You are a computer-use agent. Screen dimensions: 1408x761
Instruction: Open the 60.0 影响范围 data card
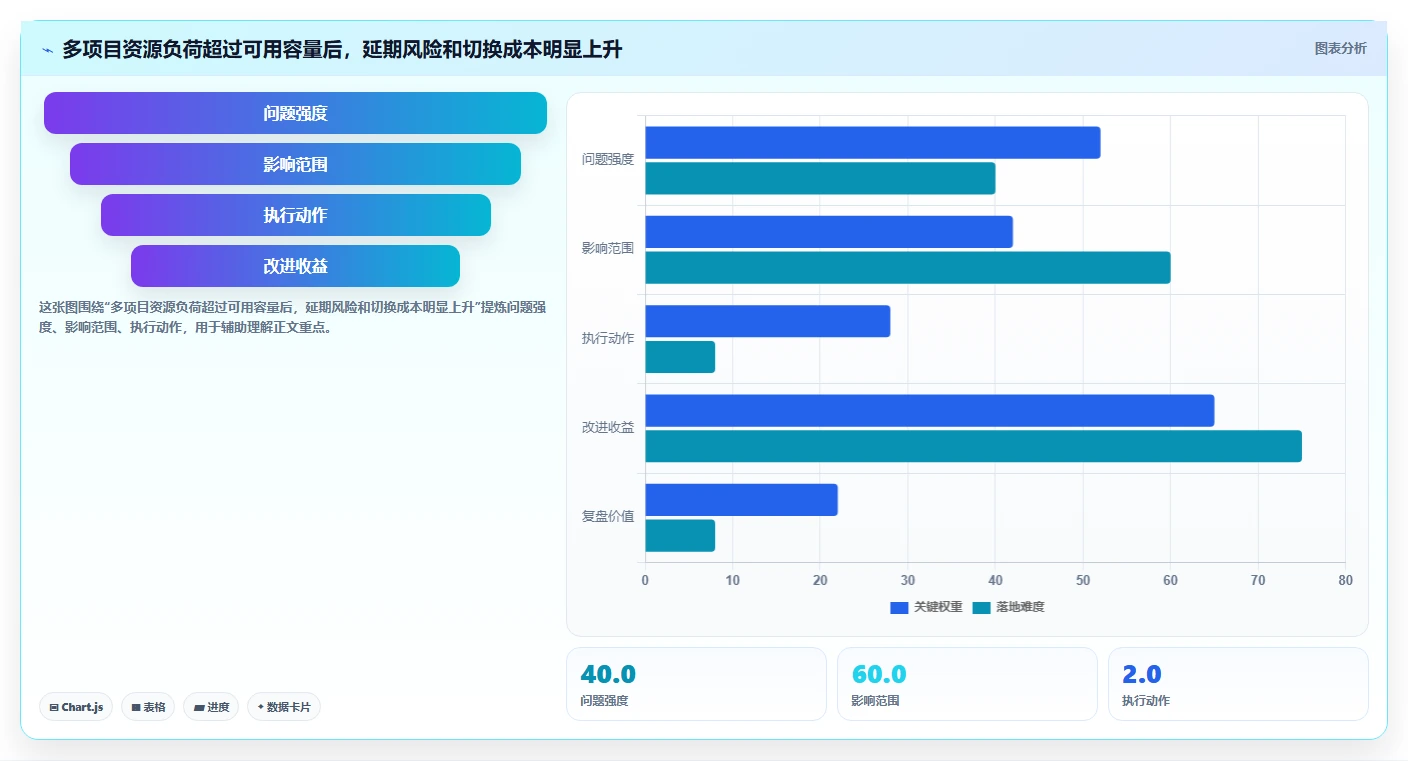point(967,684)
